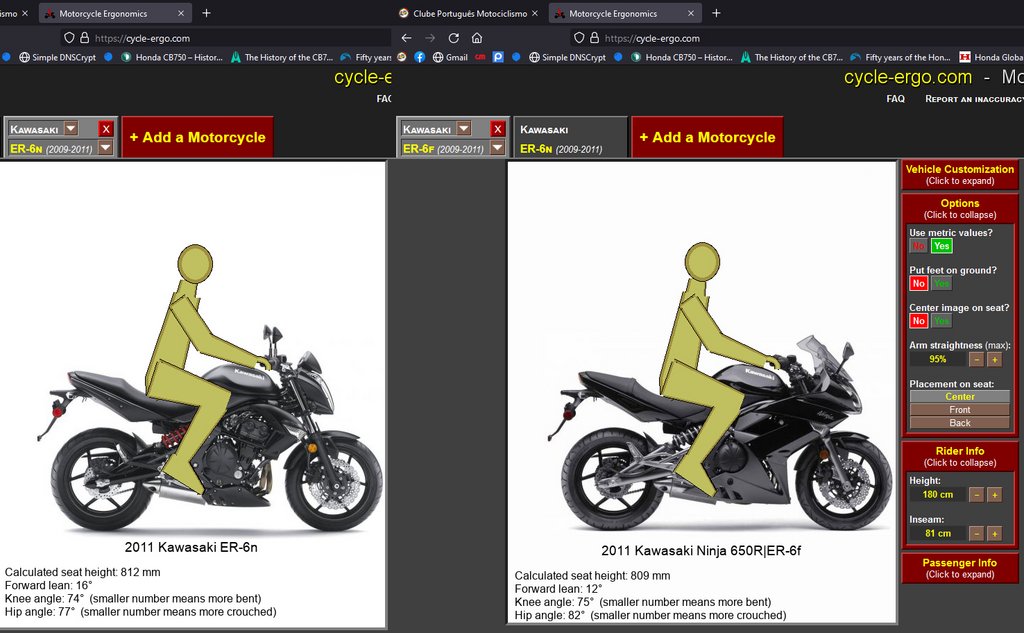
Task: Open the ER-6f model dropdown
Action: coord(497,148)
